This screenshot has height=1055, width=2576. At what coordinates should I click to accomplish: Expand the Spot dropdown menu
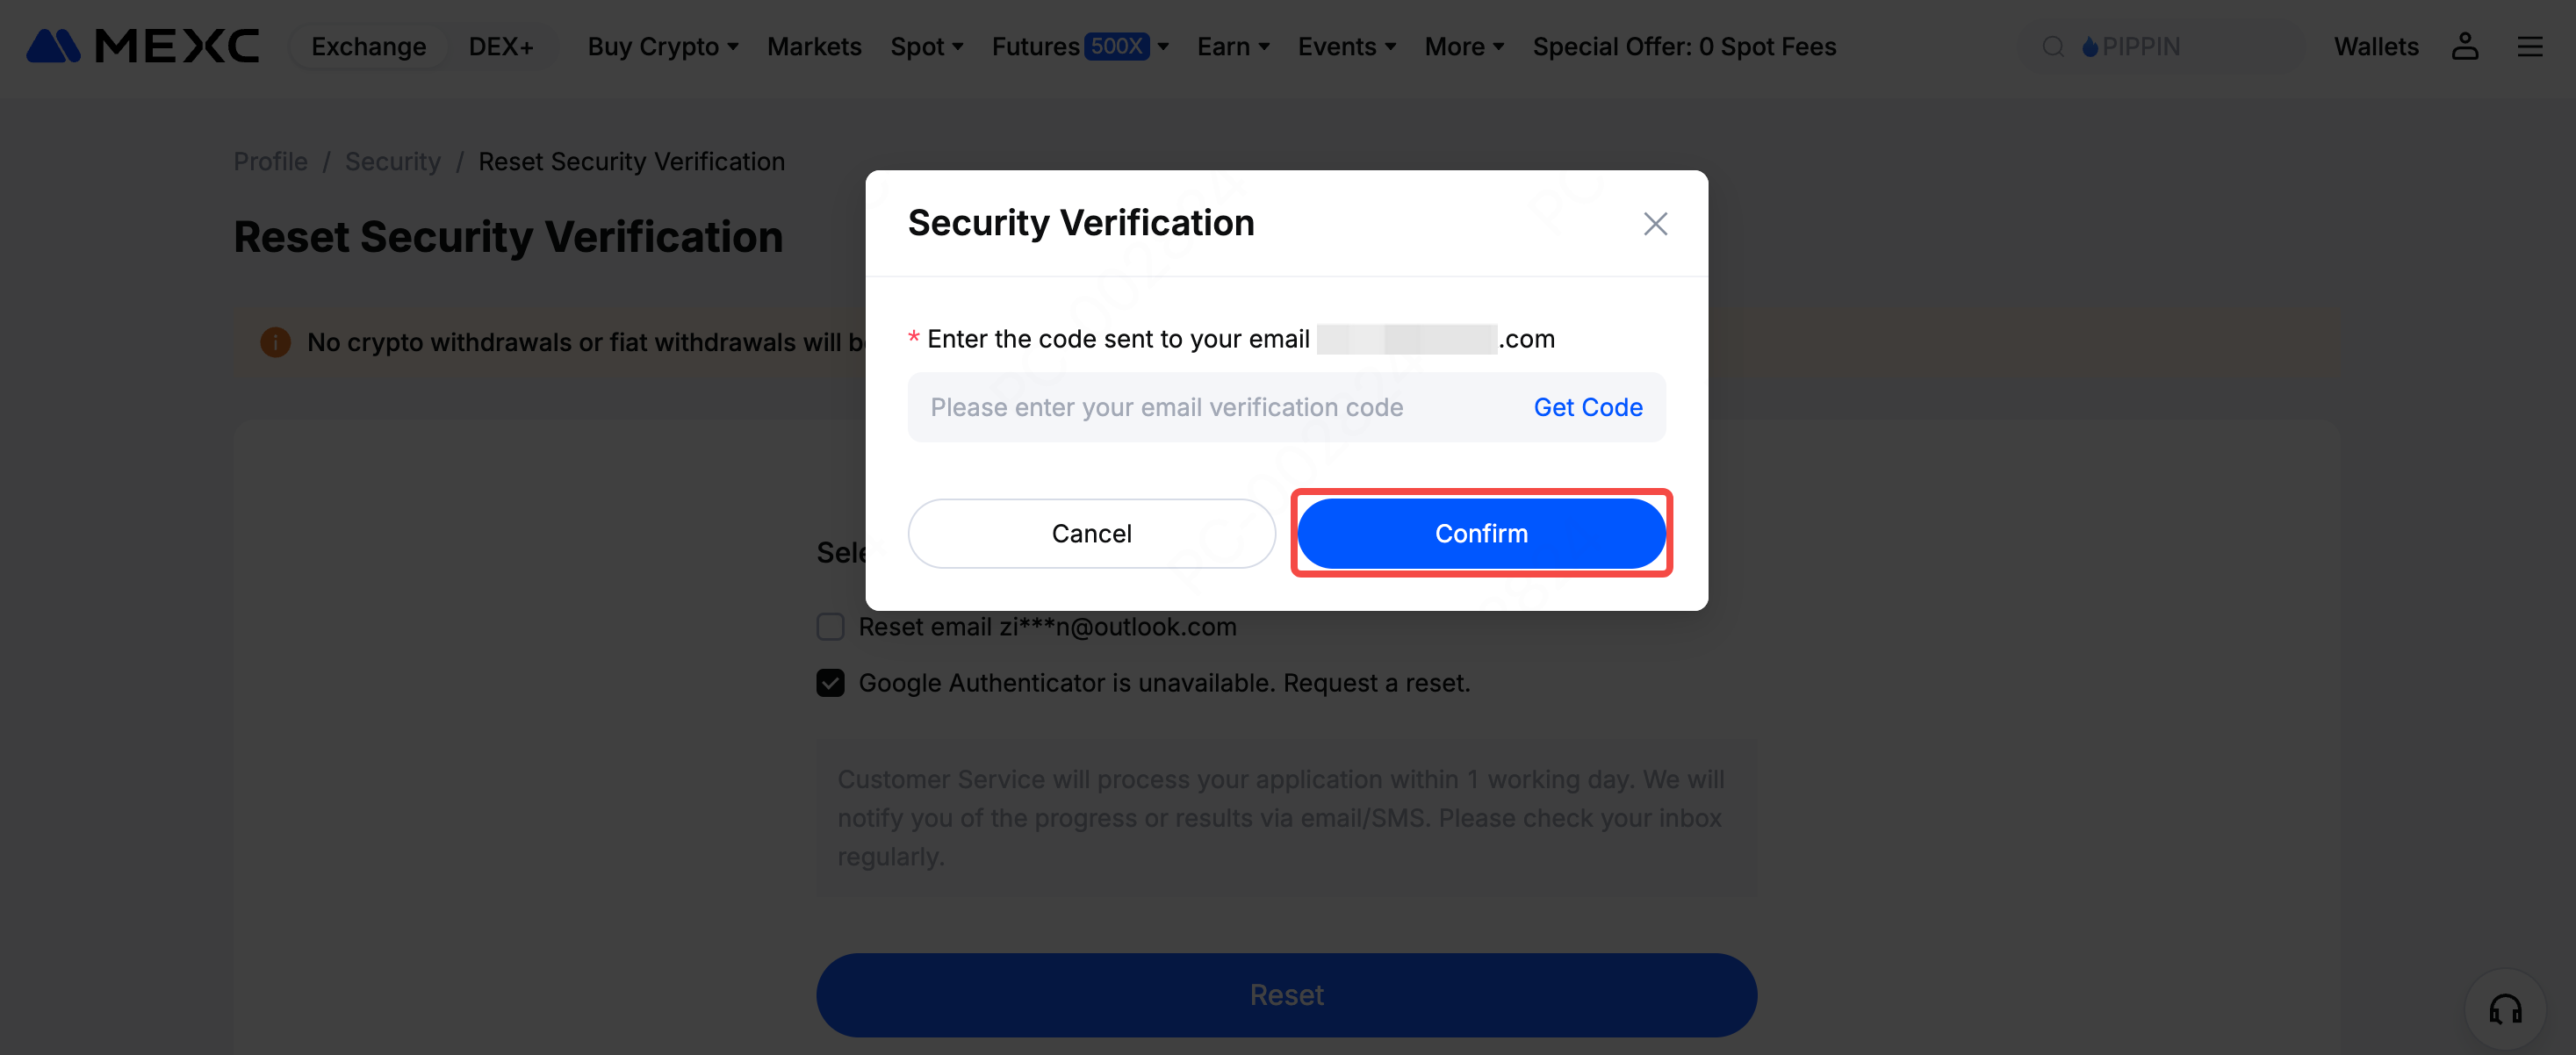[x=926, y=47]
